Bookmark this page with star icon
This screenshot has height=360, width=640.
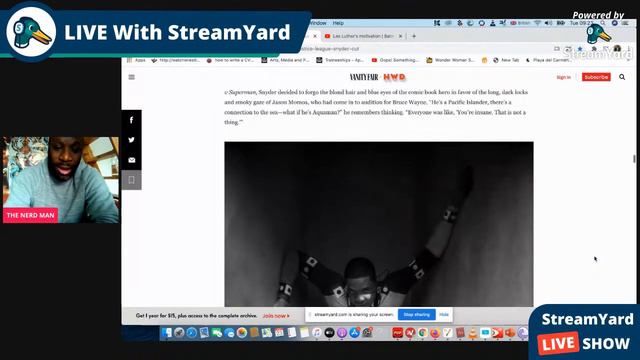click(580, 49)
